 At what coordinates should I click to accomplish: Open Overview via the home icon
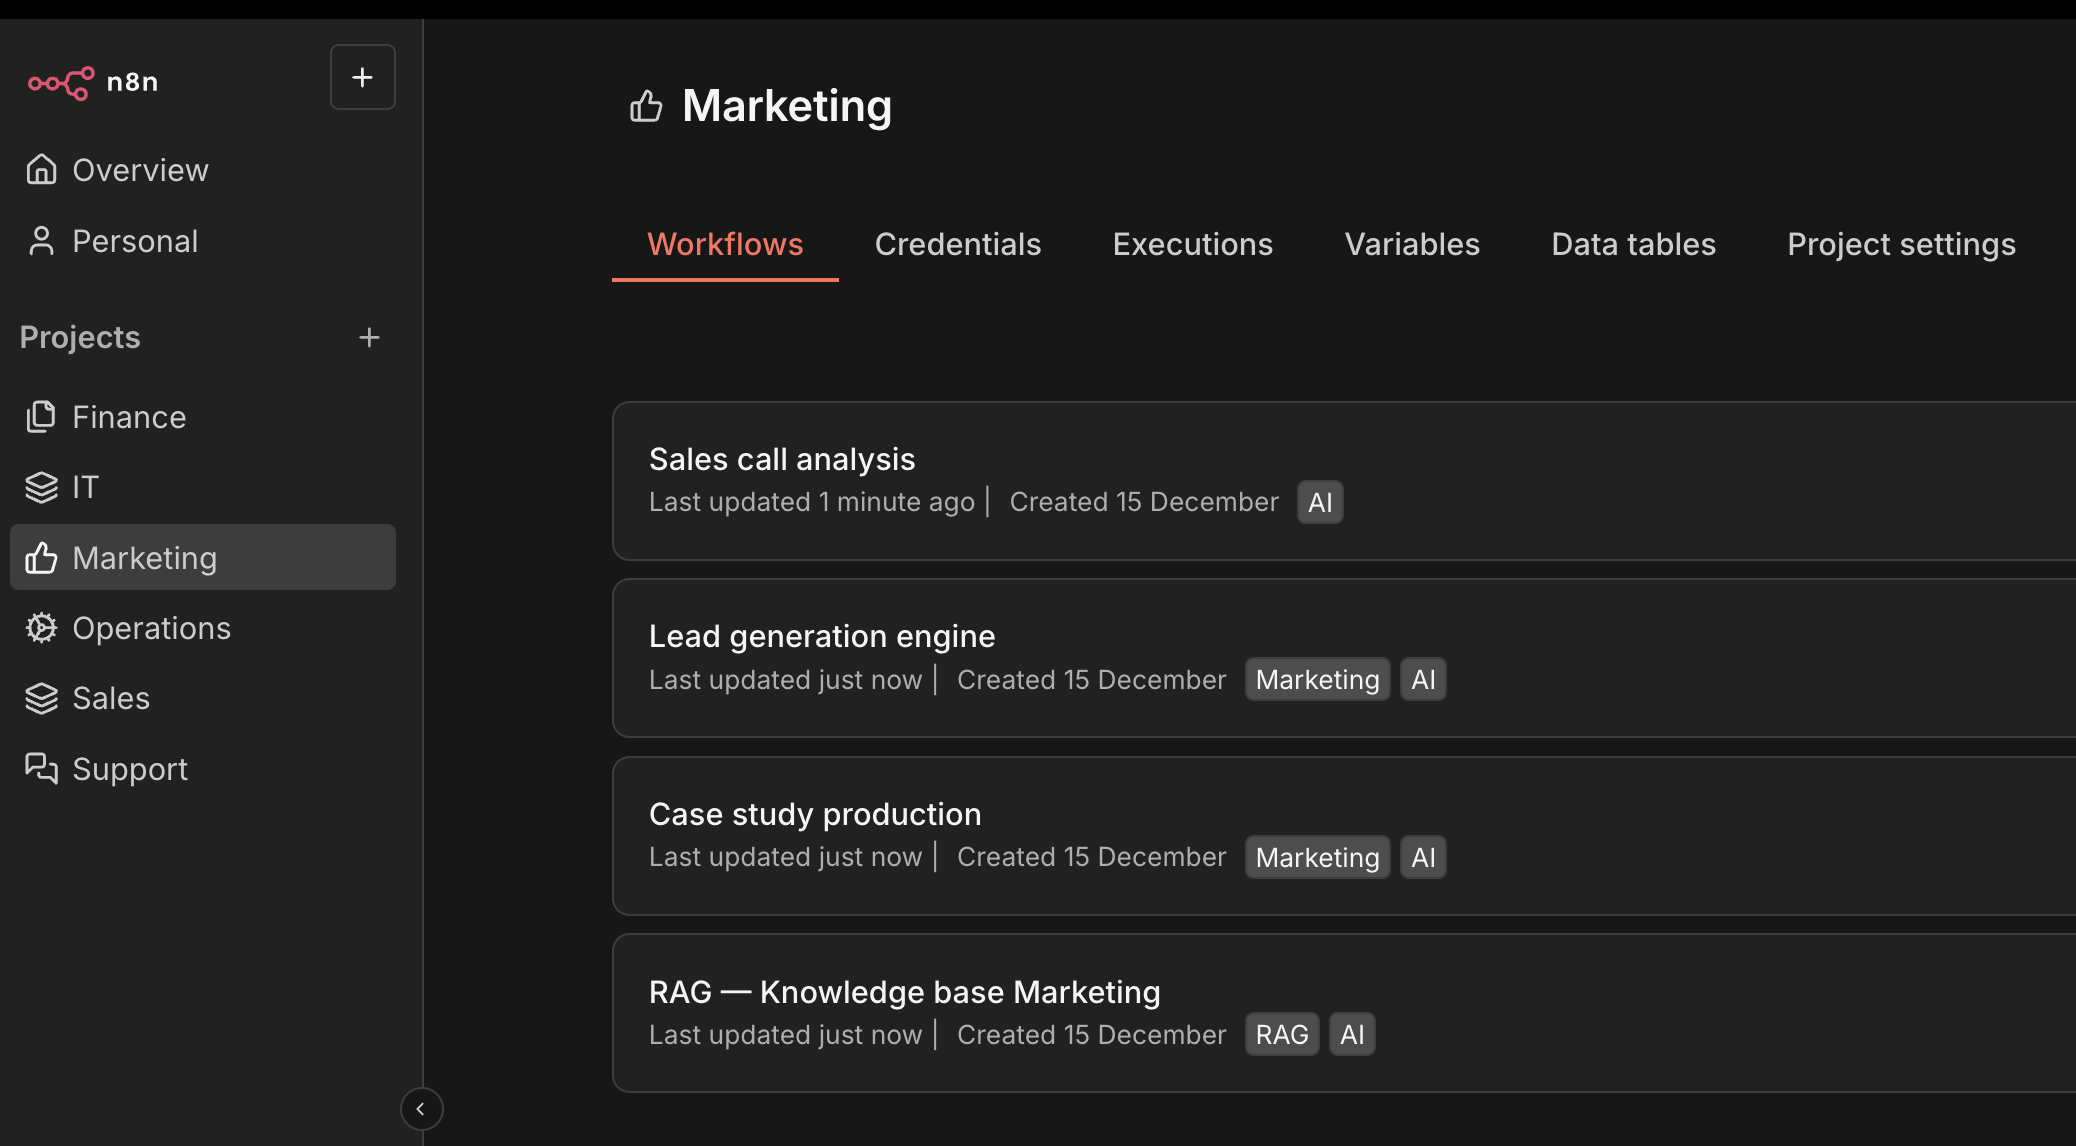tap(41, 170)
